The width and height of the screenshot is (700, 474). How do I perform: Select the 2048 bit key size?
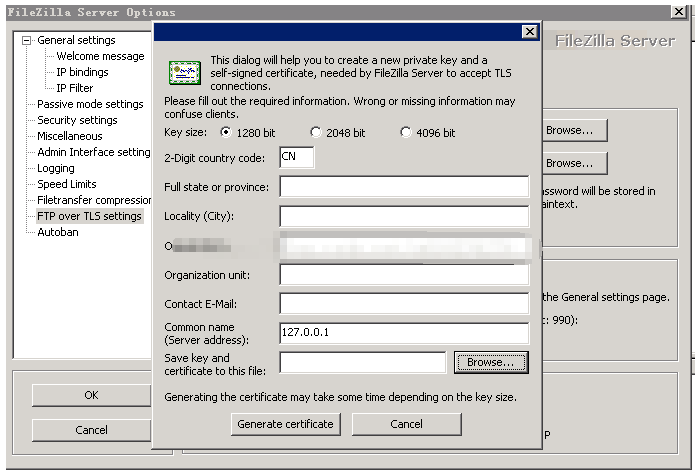tap(316, 132)
